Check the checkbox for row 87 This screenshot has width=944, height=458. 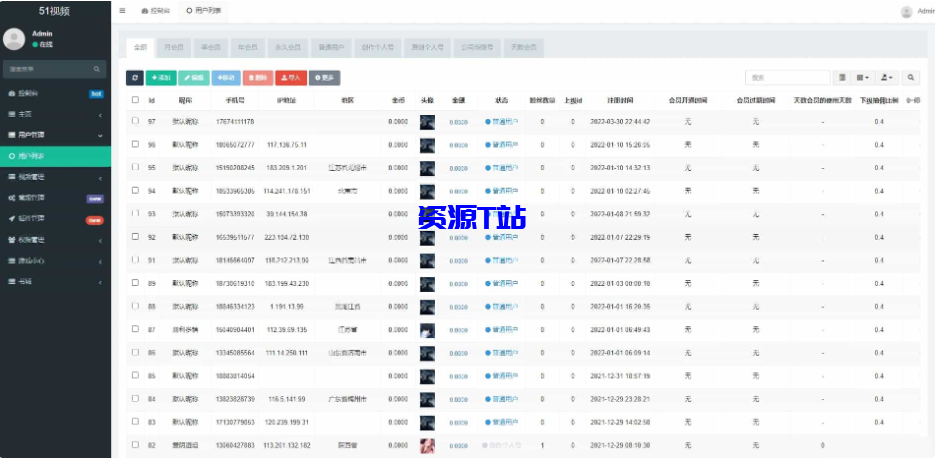pos(135,329)
